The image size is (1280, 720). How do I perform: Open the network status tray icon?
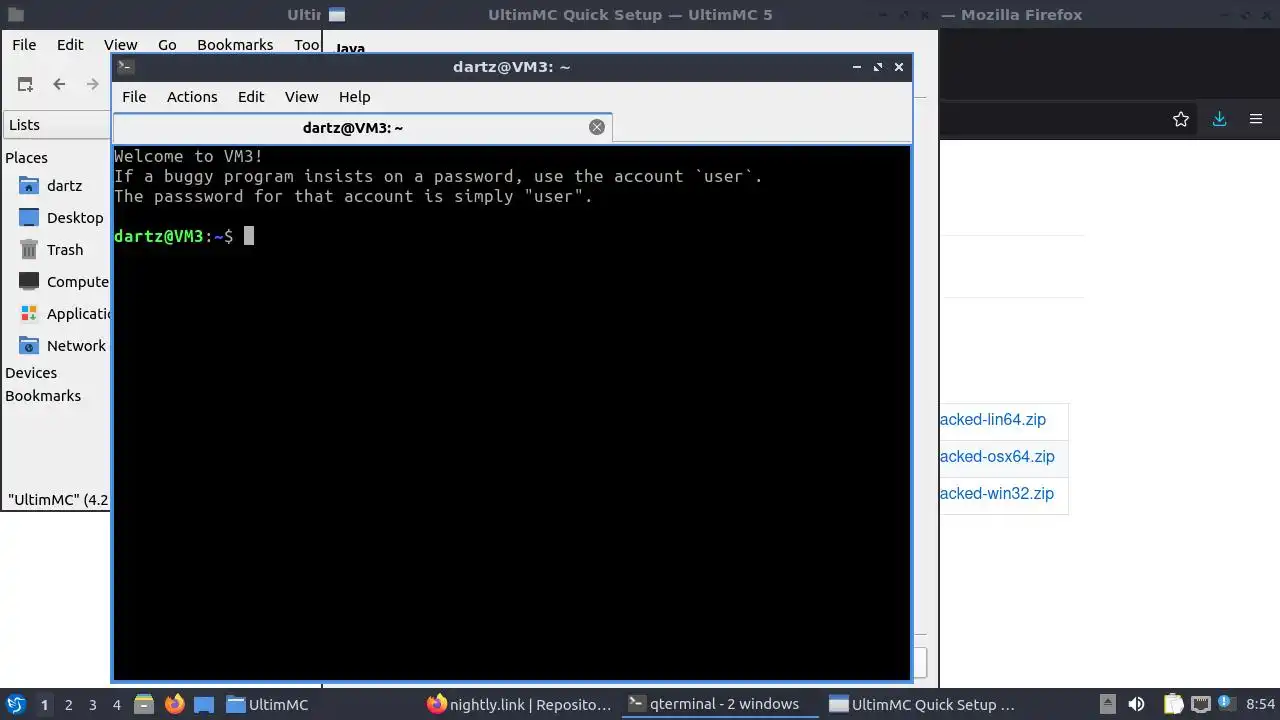click(x=1201, y=704)
